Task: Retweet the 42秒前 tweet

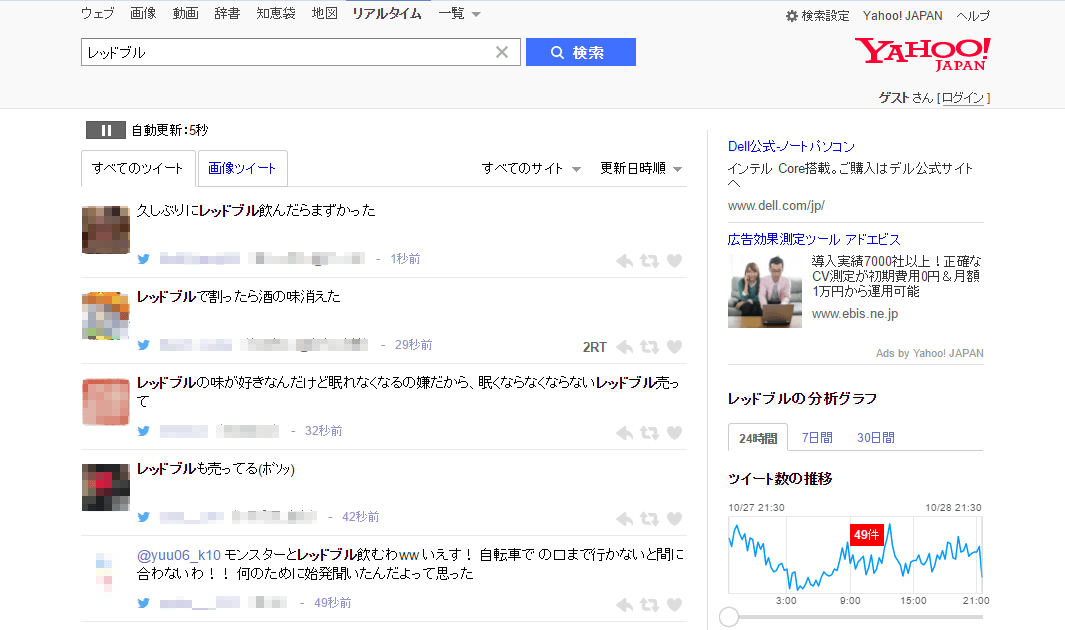Action: (649, 519)
